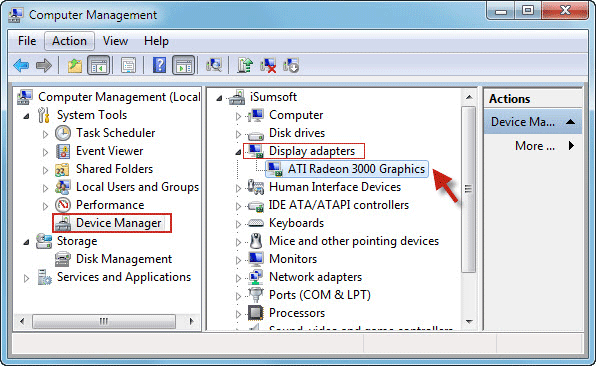Screen dimensions: 596x366
Task: Click the System Tools wrench icon
Action: point(44,115)
